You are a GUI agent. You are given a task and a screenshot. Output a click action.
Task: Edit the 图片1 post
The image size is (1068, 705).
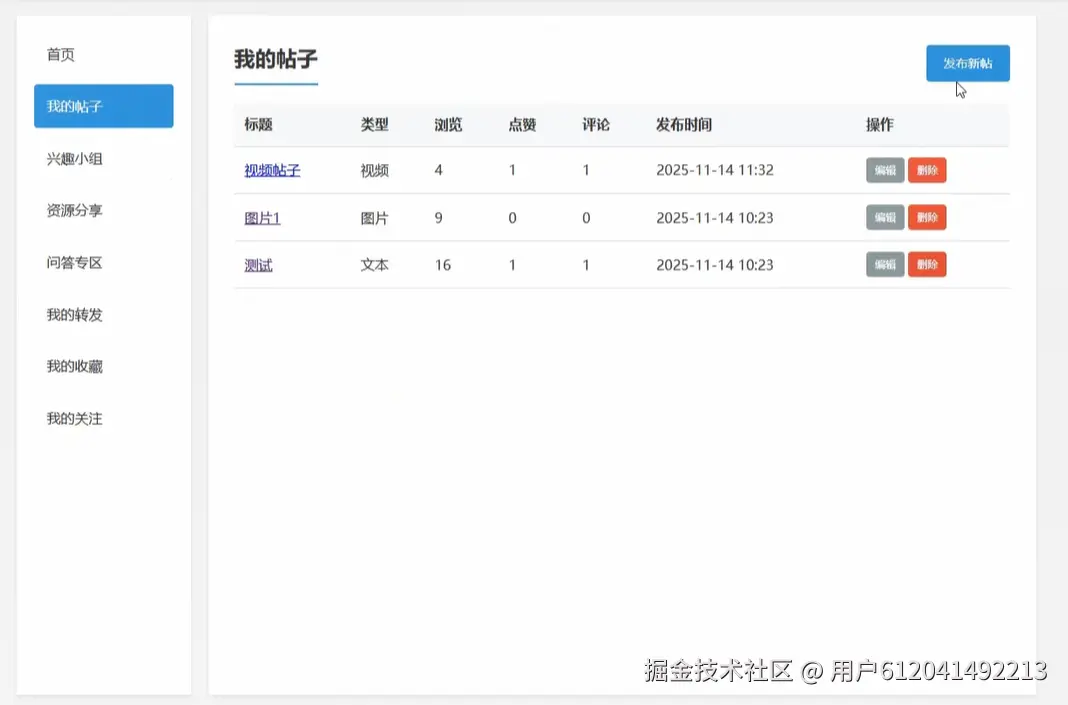click(884, 217)
